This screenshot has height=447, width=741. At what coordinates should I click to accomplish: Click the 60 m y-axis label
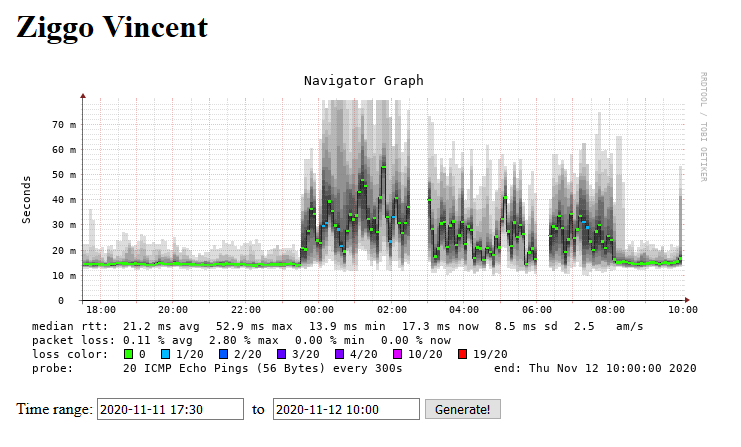pos(64,150)
